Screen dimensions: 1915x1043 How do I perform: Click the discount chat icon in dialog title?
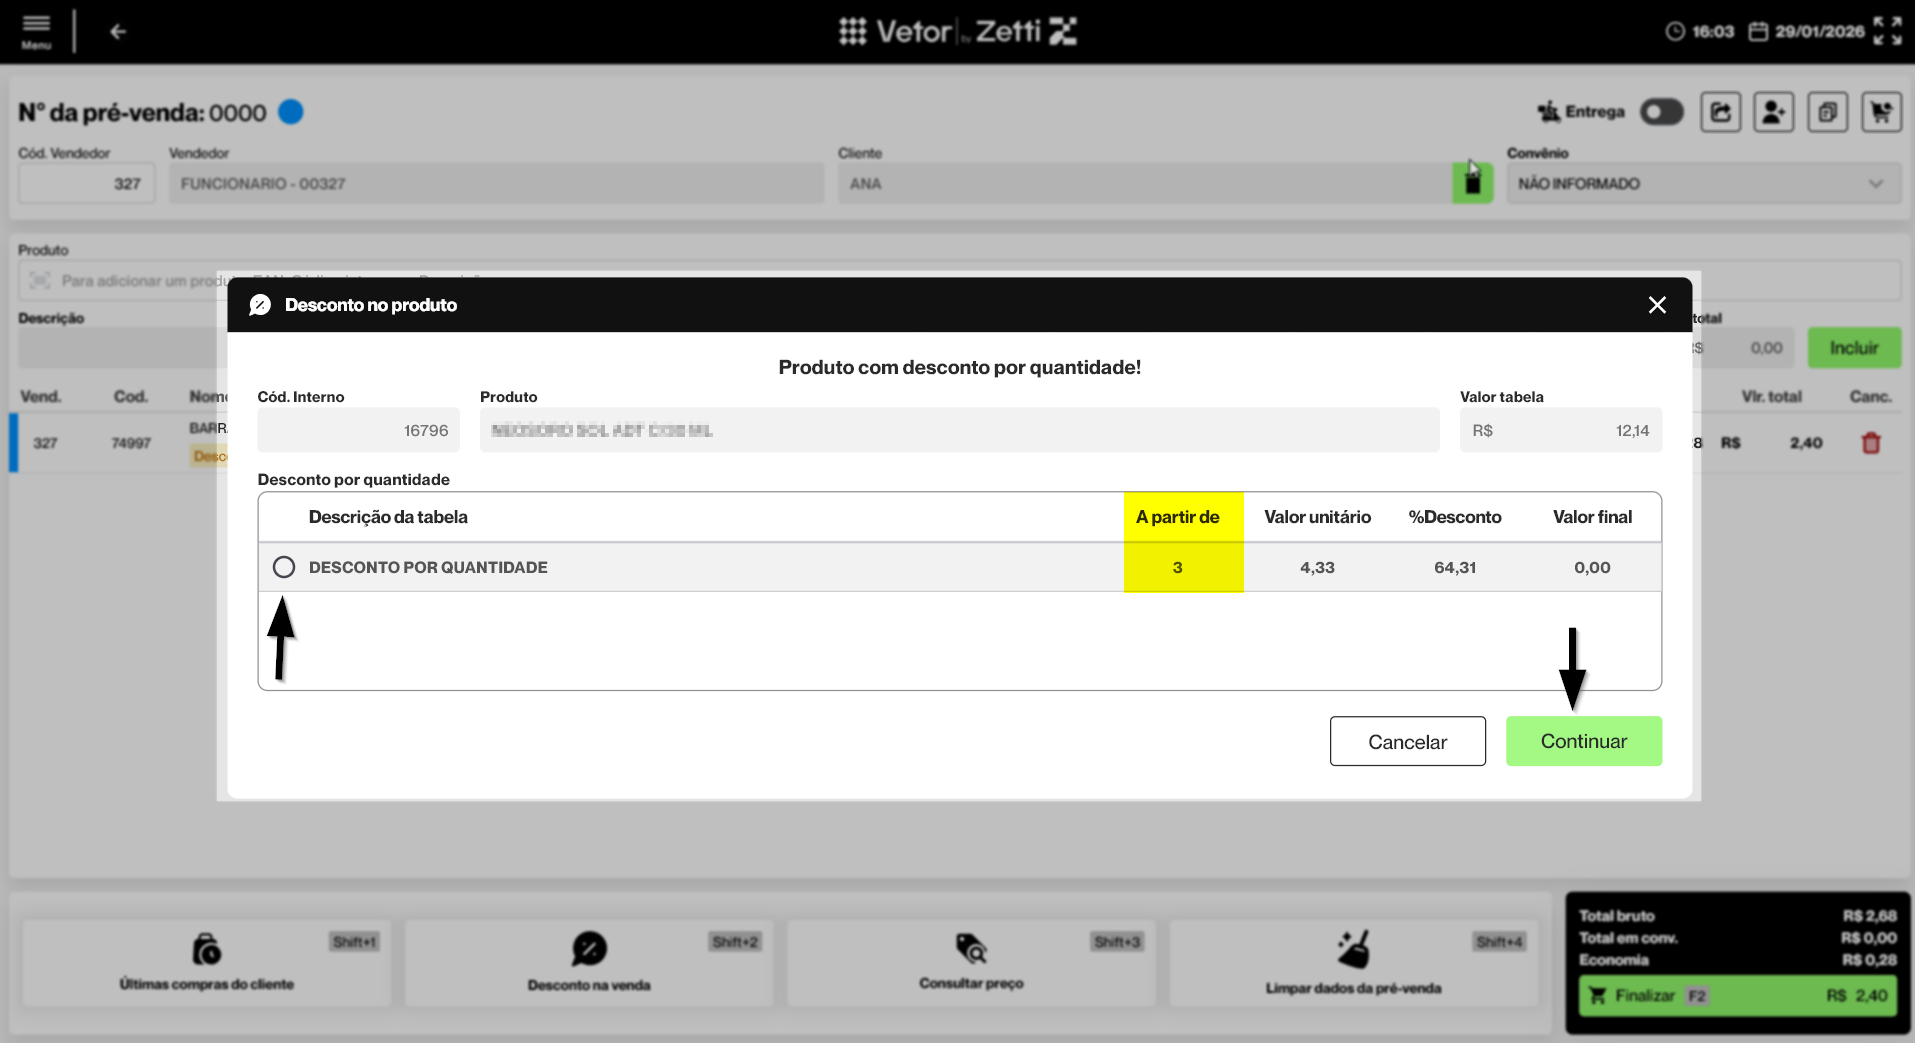(260, 305)
